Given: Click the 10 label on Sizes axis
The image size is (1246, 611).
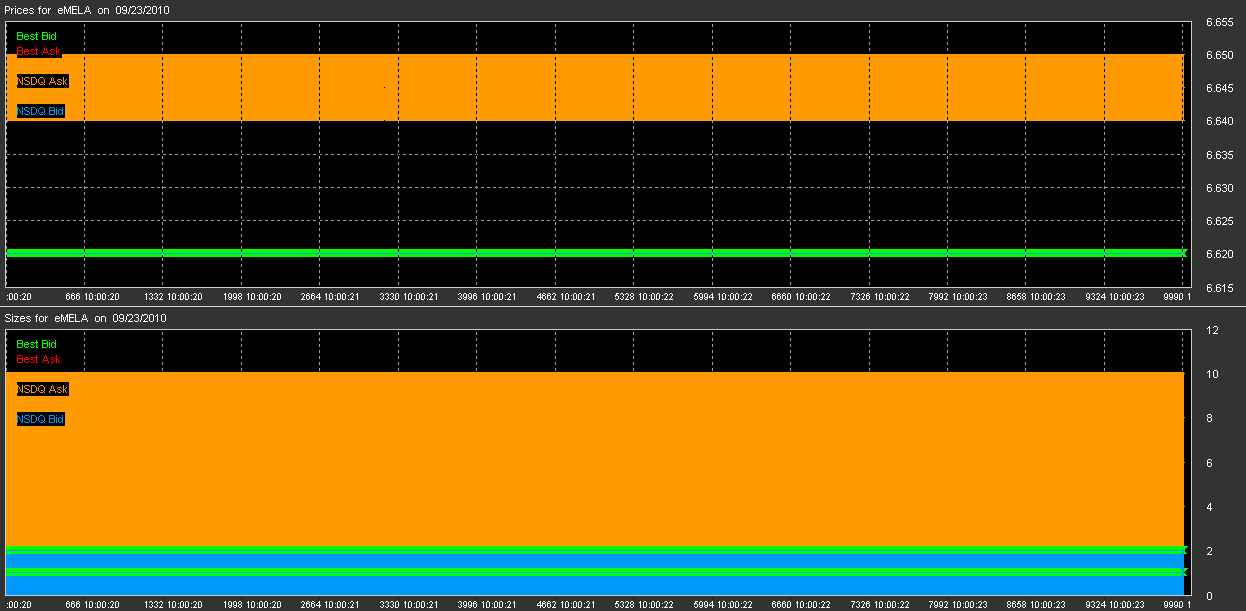Looking at the screenshot, I should coord(1211,374).
